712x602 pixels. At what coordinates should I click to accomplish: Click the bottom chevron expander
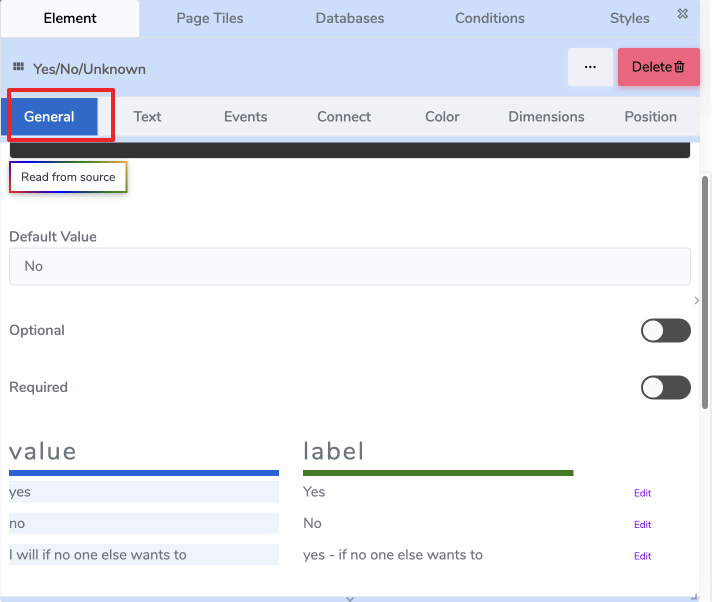350,599
